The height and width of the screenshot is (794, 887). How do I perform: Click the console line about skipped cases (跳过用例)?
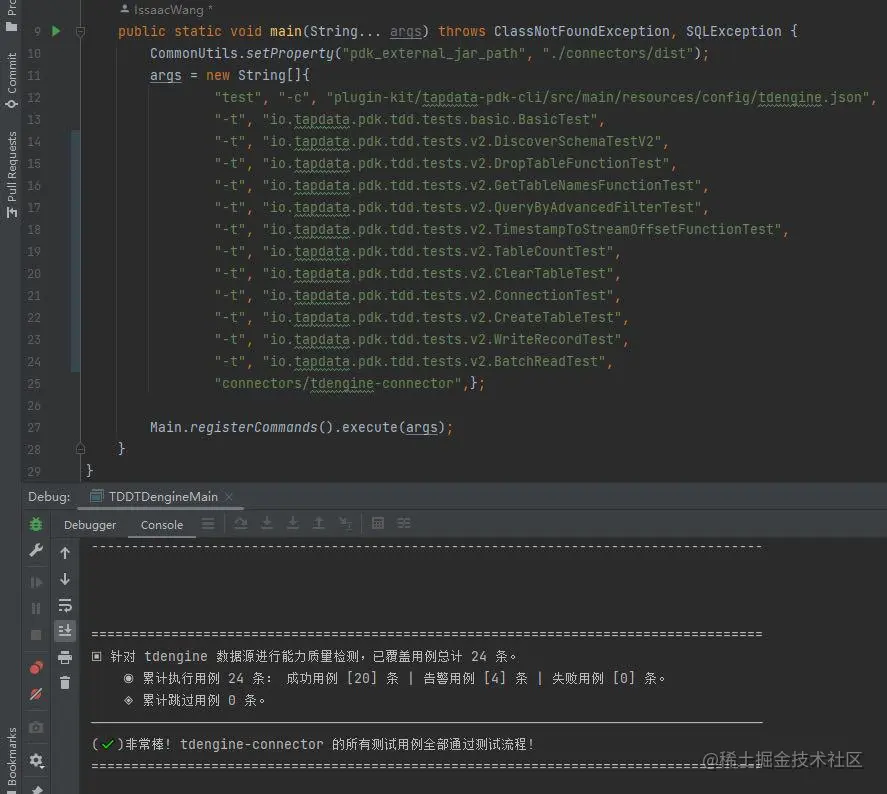[x=195, y=700]
